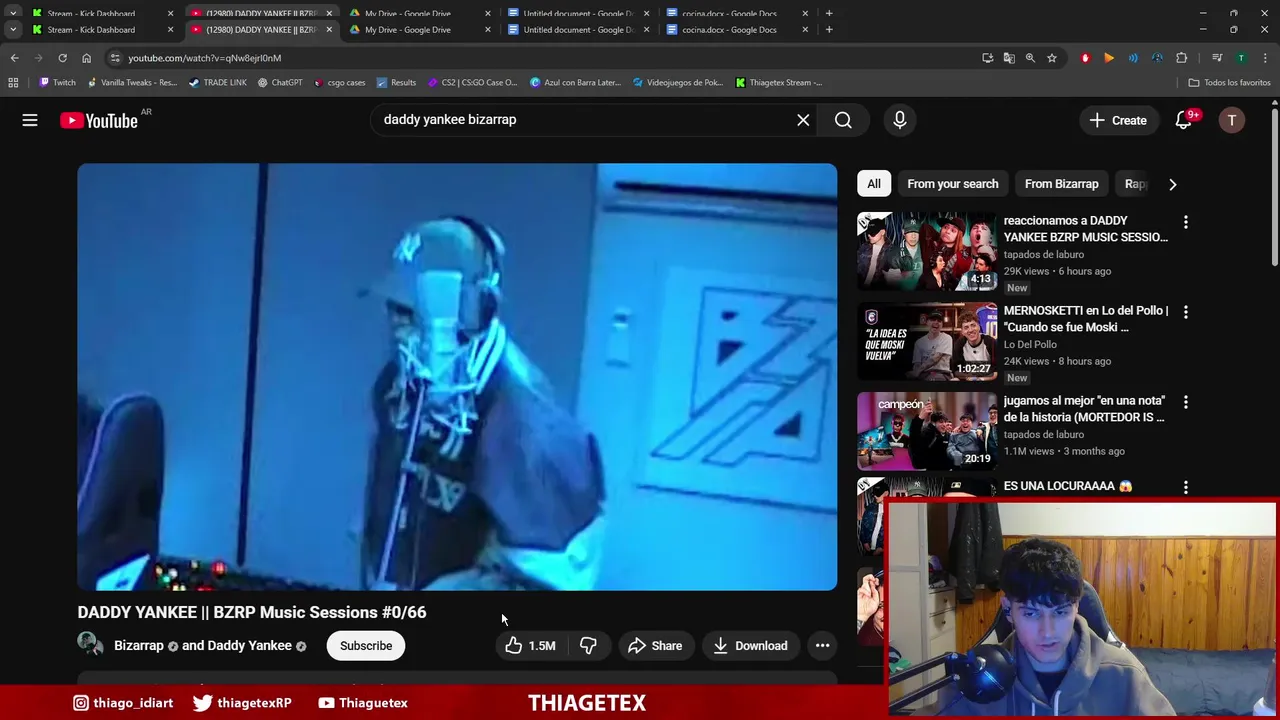Open the zoom magnifier icon in address bar
Viewport: 1280px width, 720px height.
click(1030, 58)
